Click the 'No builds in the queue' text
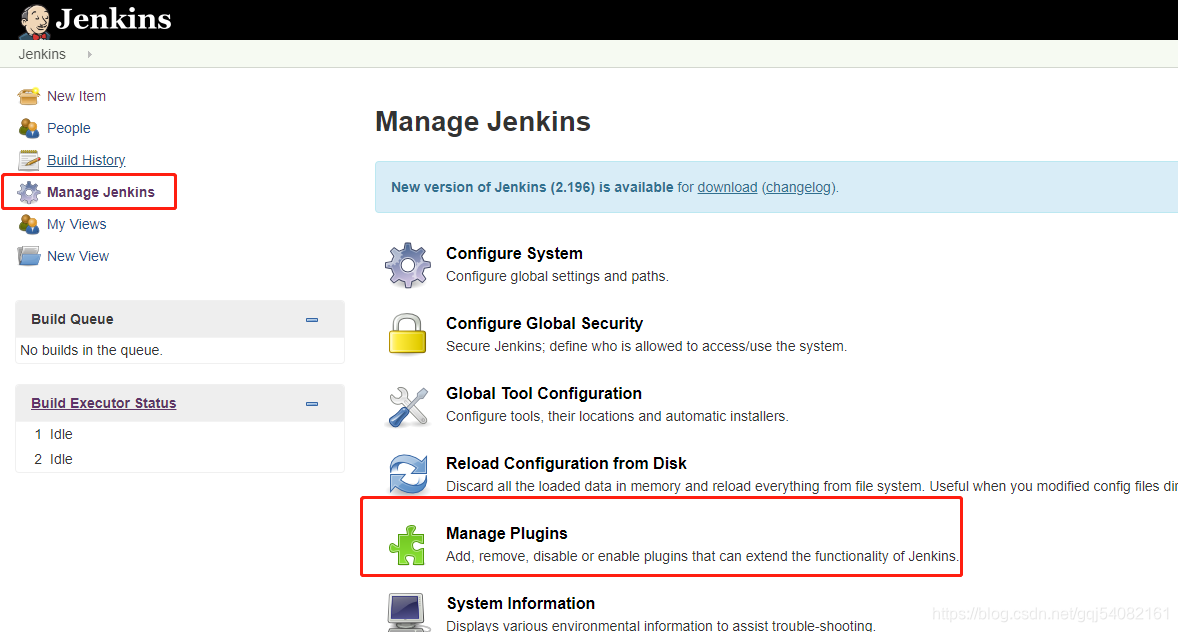1178x632 pixels. pyautogui.click(x=92, y=350)
